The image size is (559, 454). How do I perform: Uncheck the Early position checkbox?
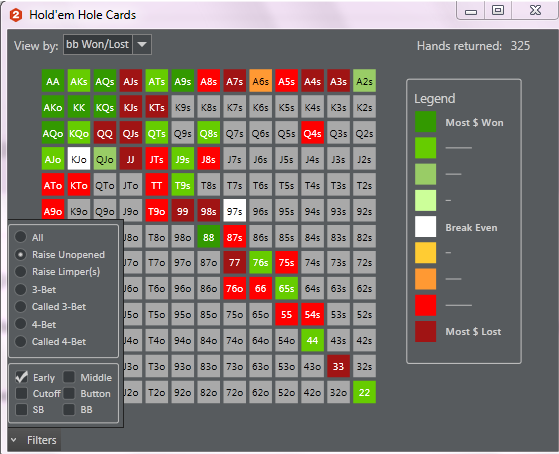click(x=21, y=377)
